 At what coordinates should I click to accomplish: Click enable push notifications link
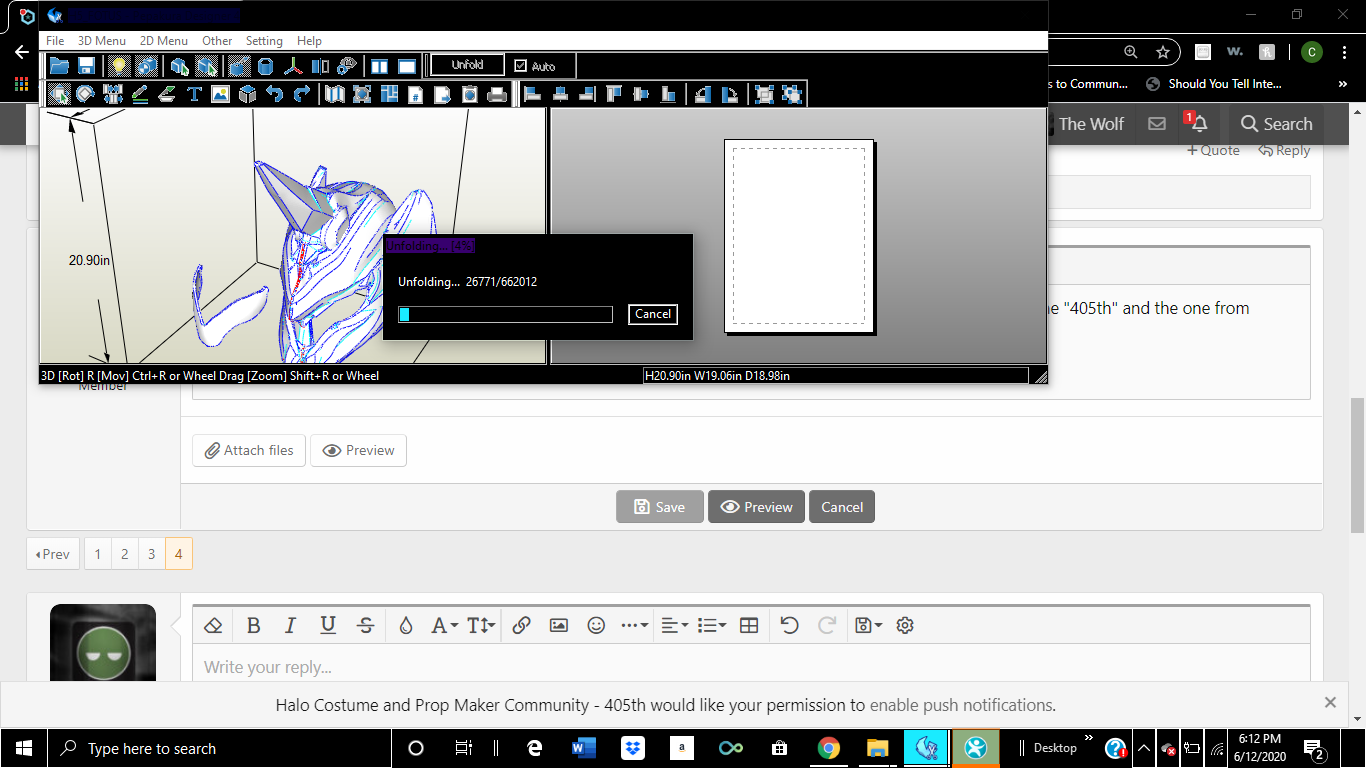[962, 705]
